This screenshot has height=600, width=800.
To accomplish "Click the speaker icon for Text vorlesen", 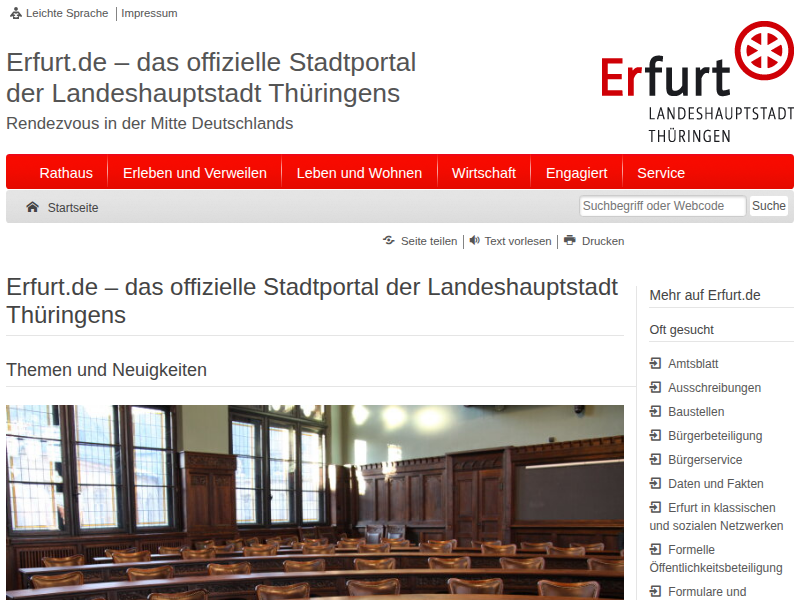I will pos(474,241).
